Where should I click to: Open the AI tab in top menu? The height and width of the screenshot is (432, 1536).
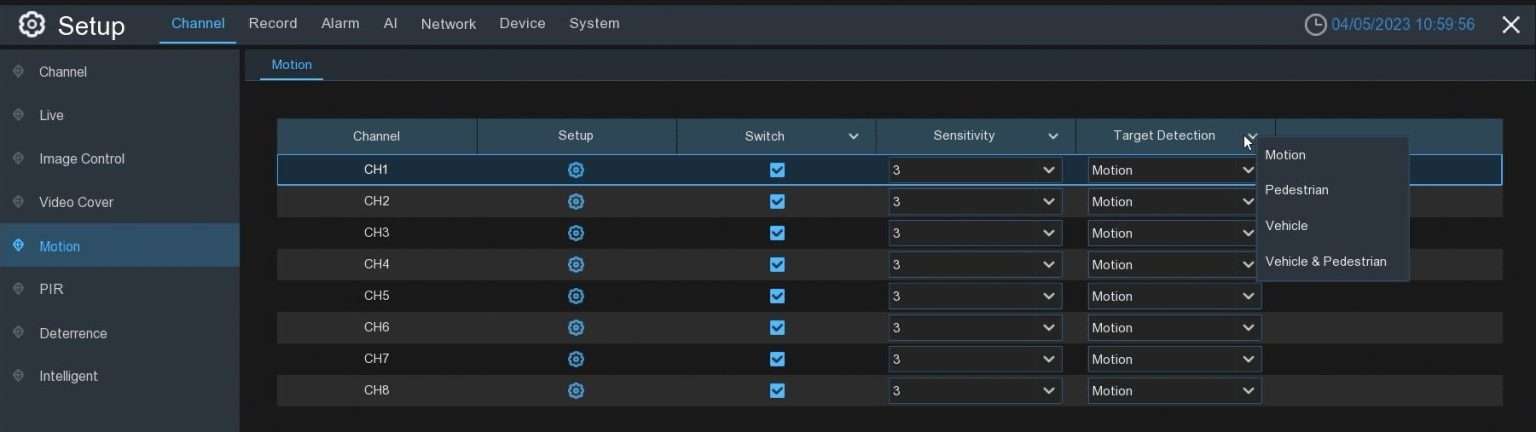390,24
